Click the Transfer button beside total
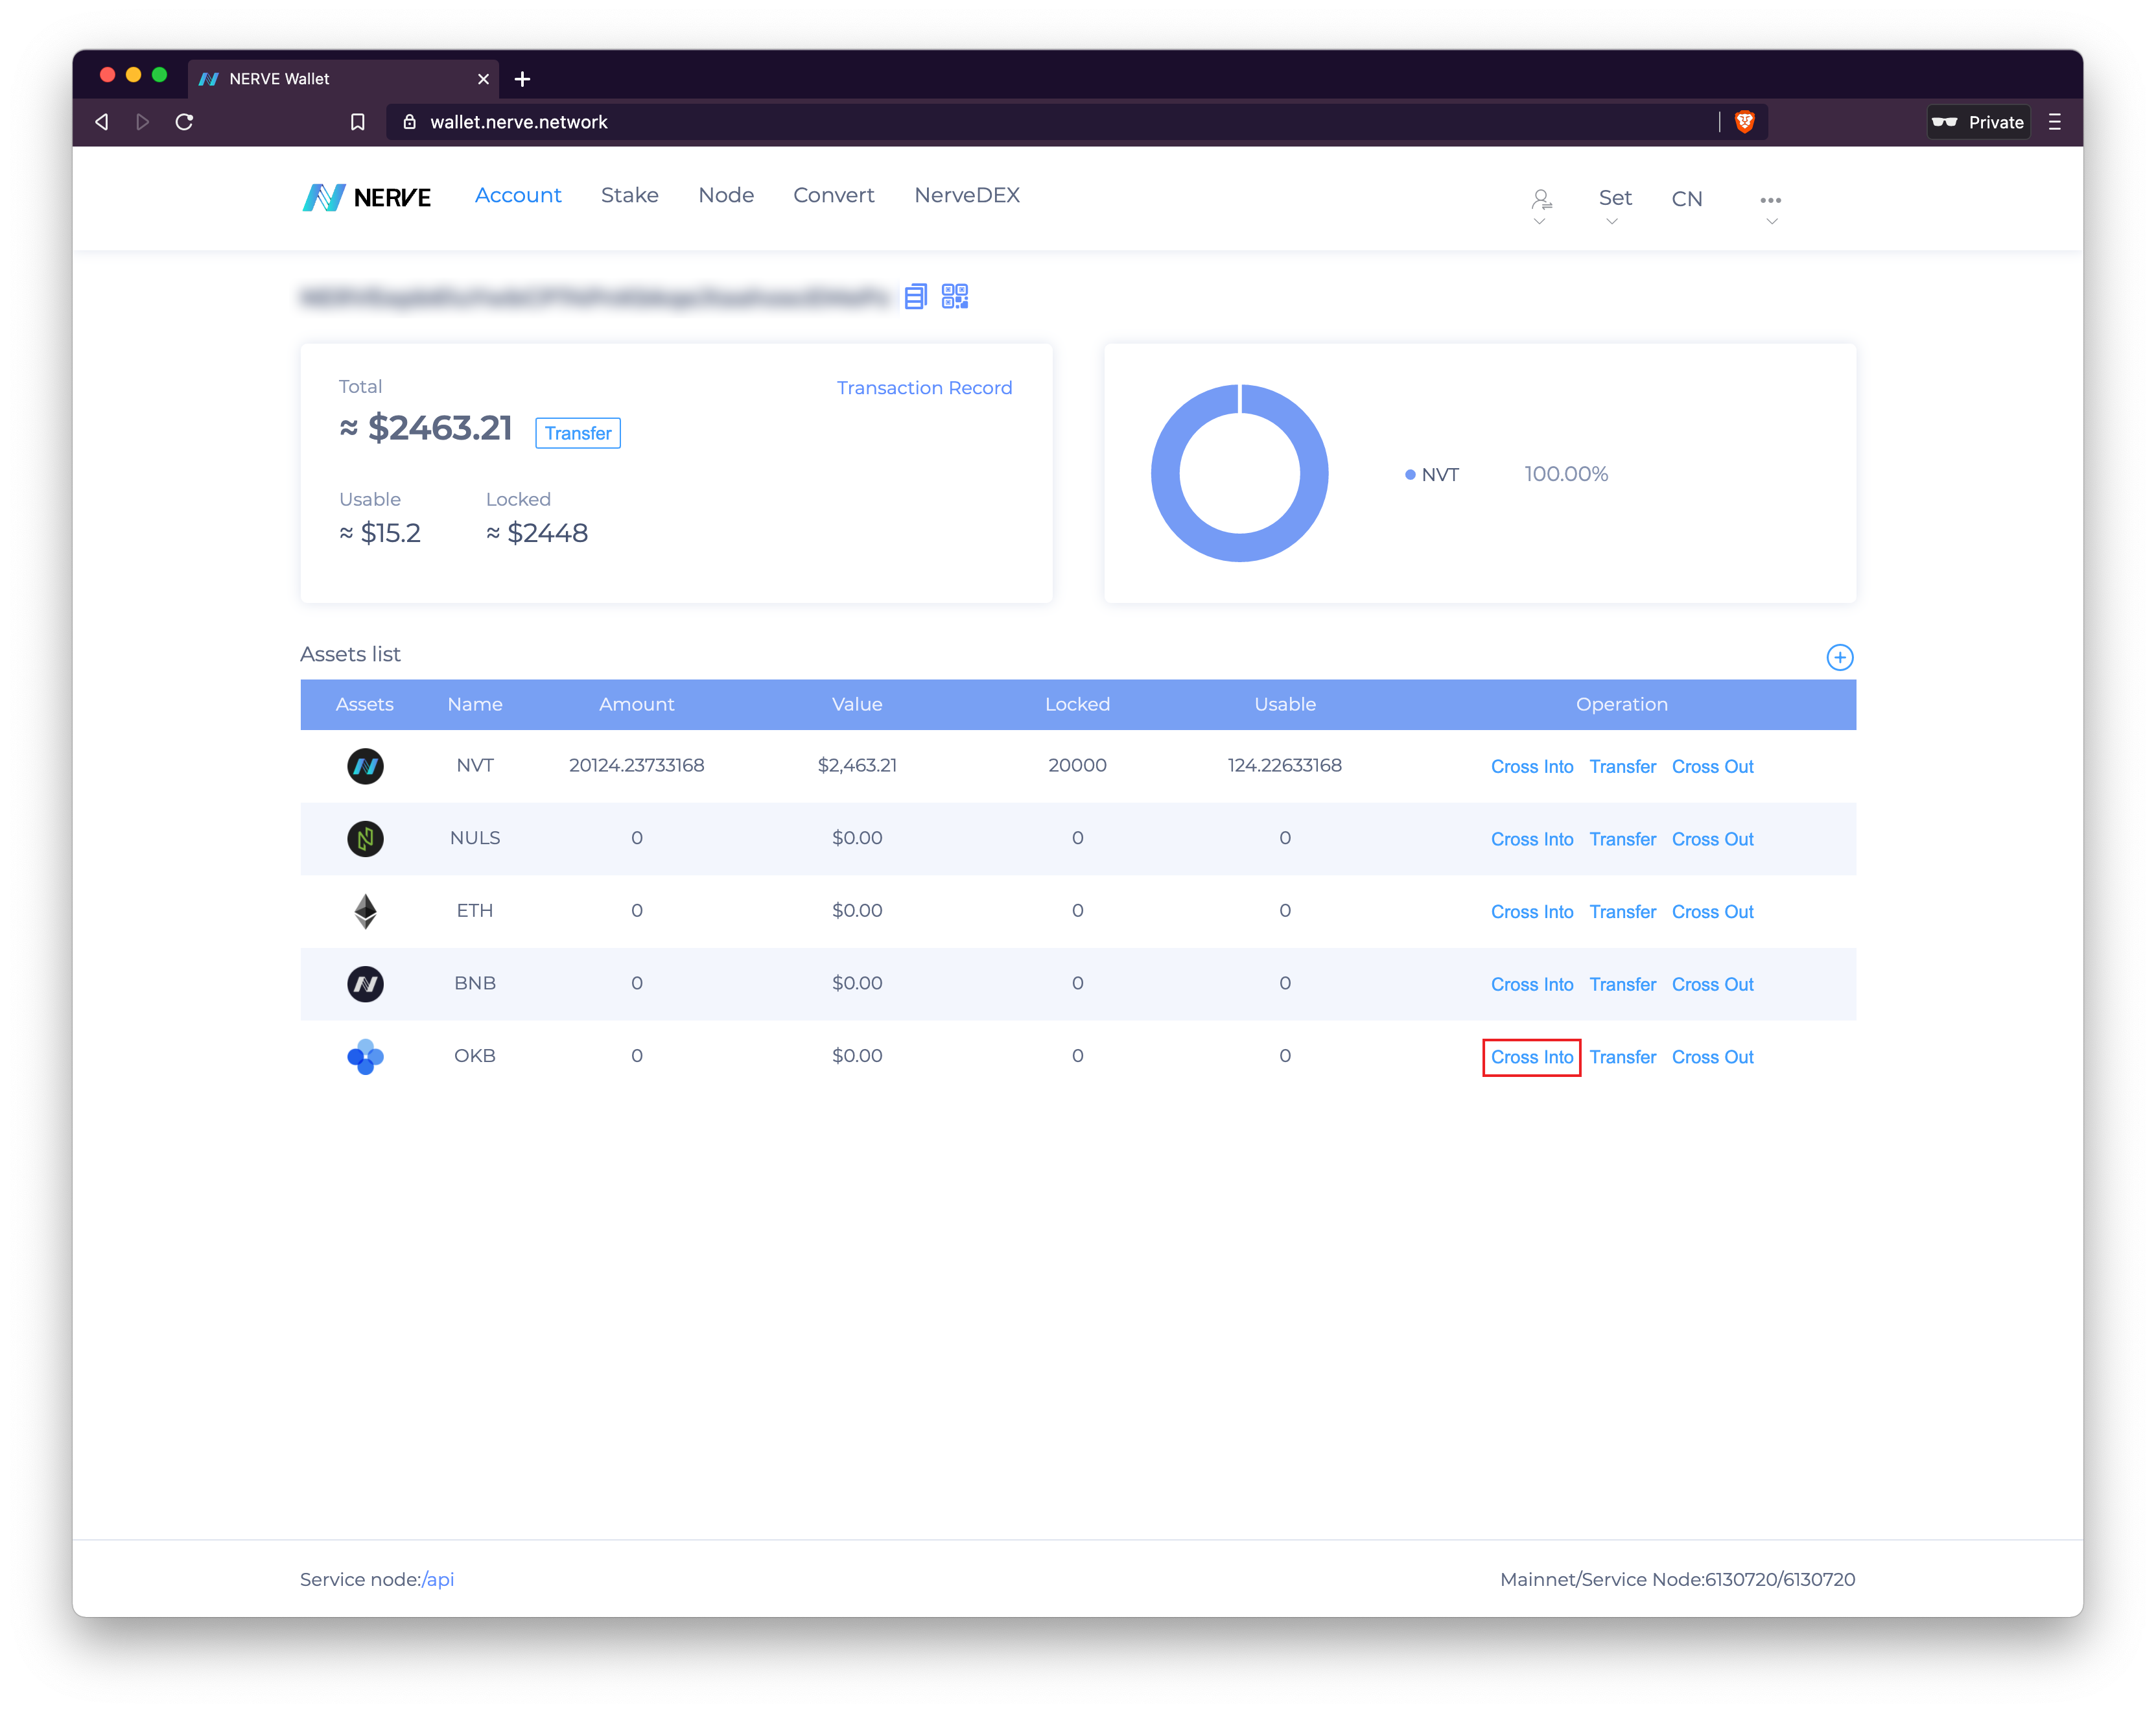 click(x=578, y=433)
